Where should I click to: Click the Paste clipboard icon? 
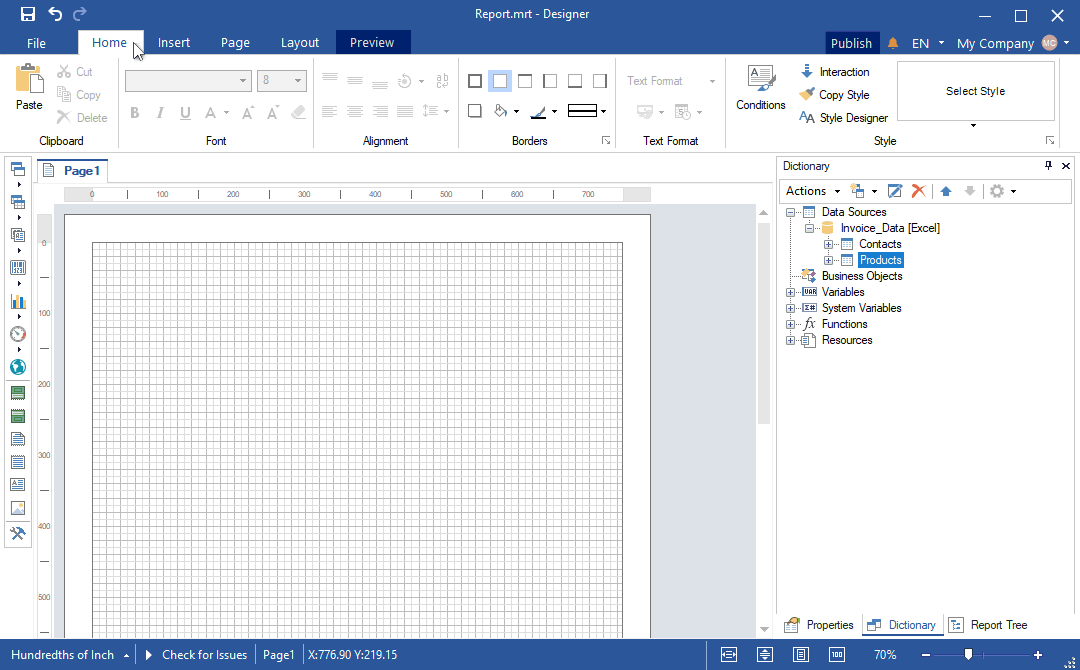[x=29, y=87]
